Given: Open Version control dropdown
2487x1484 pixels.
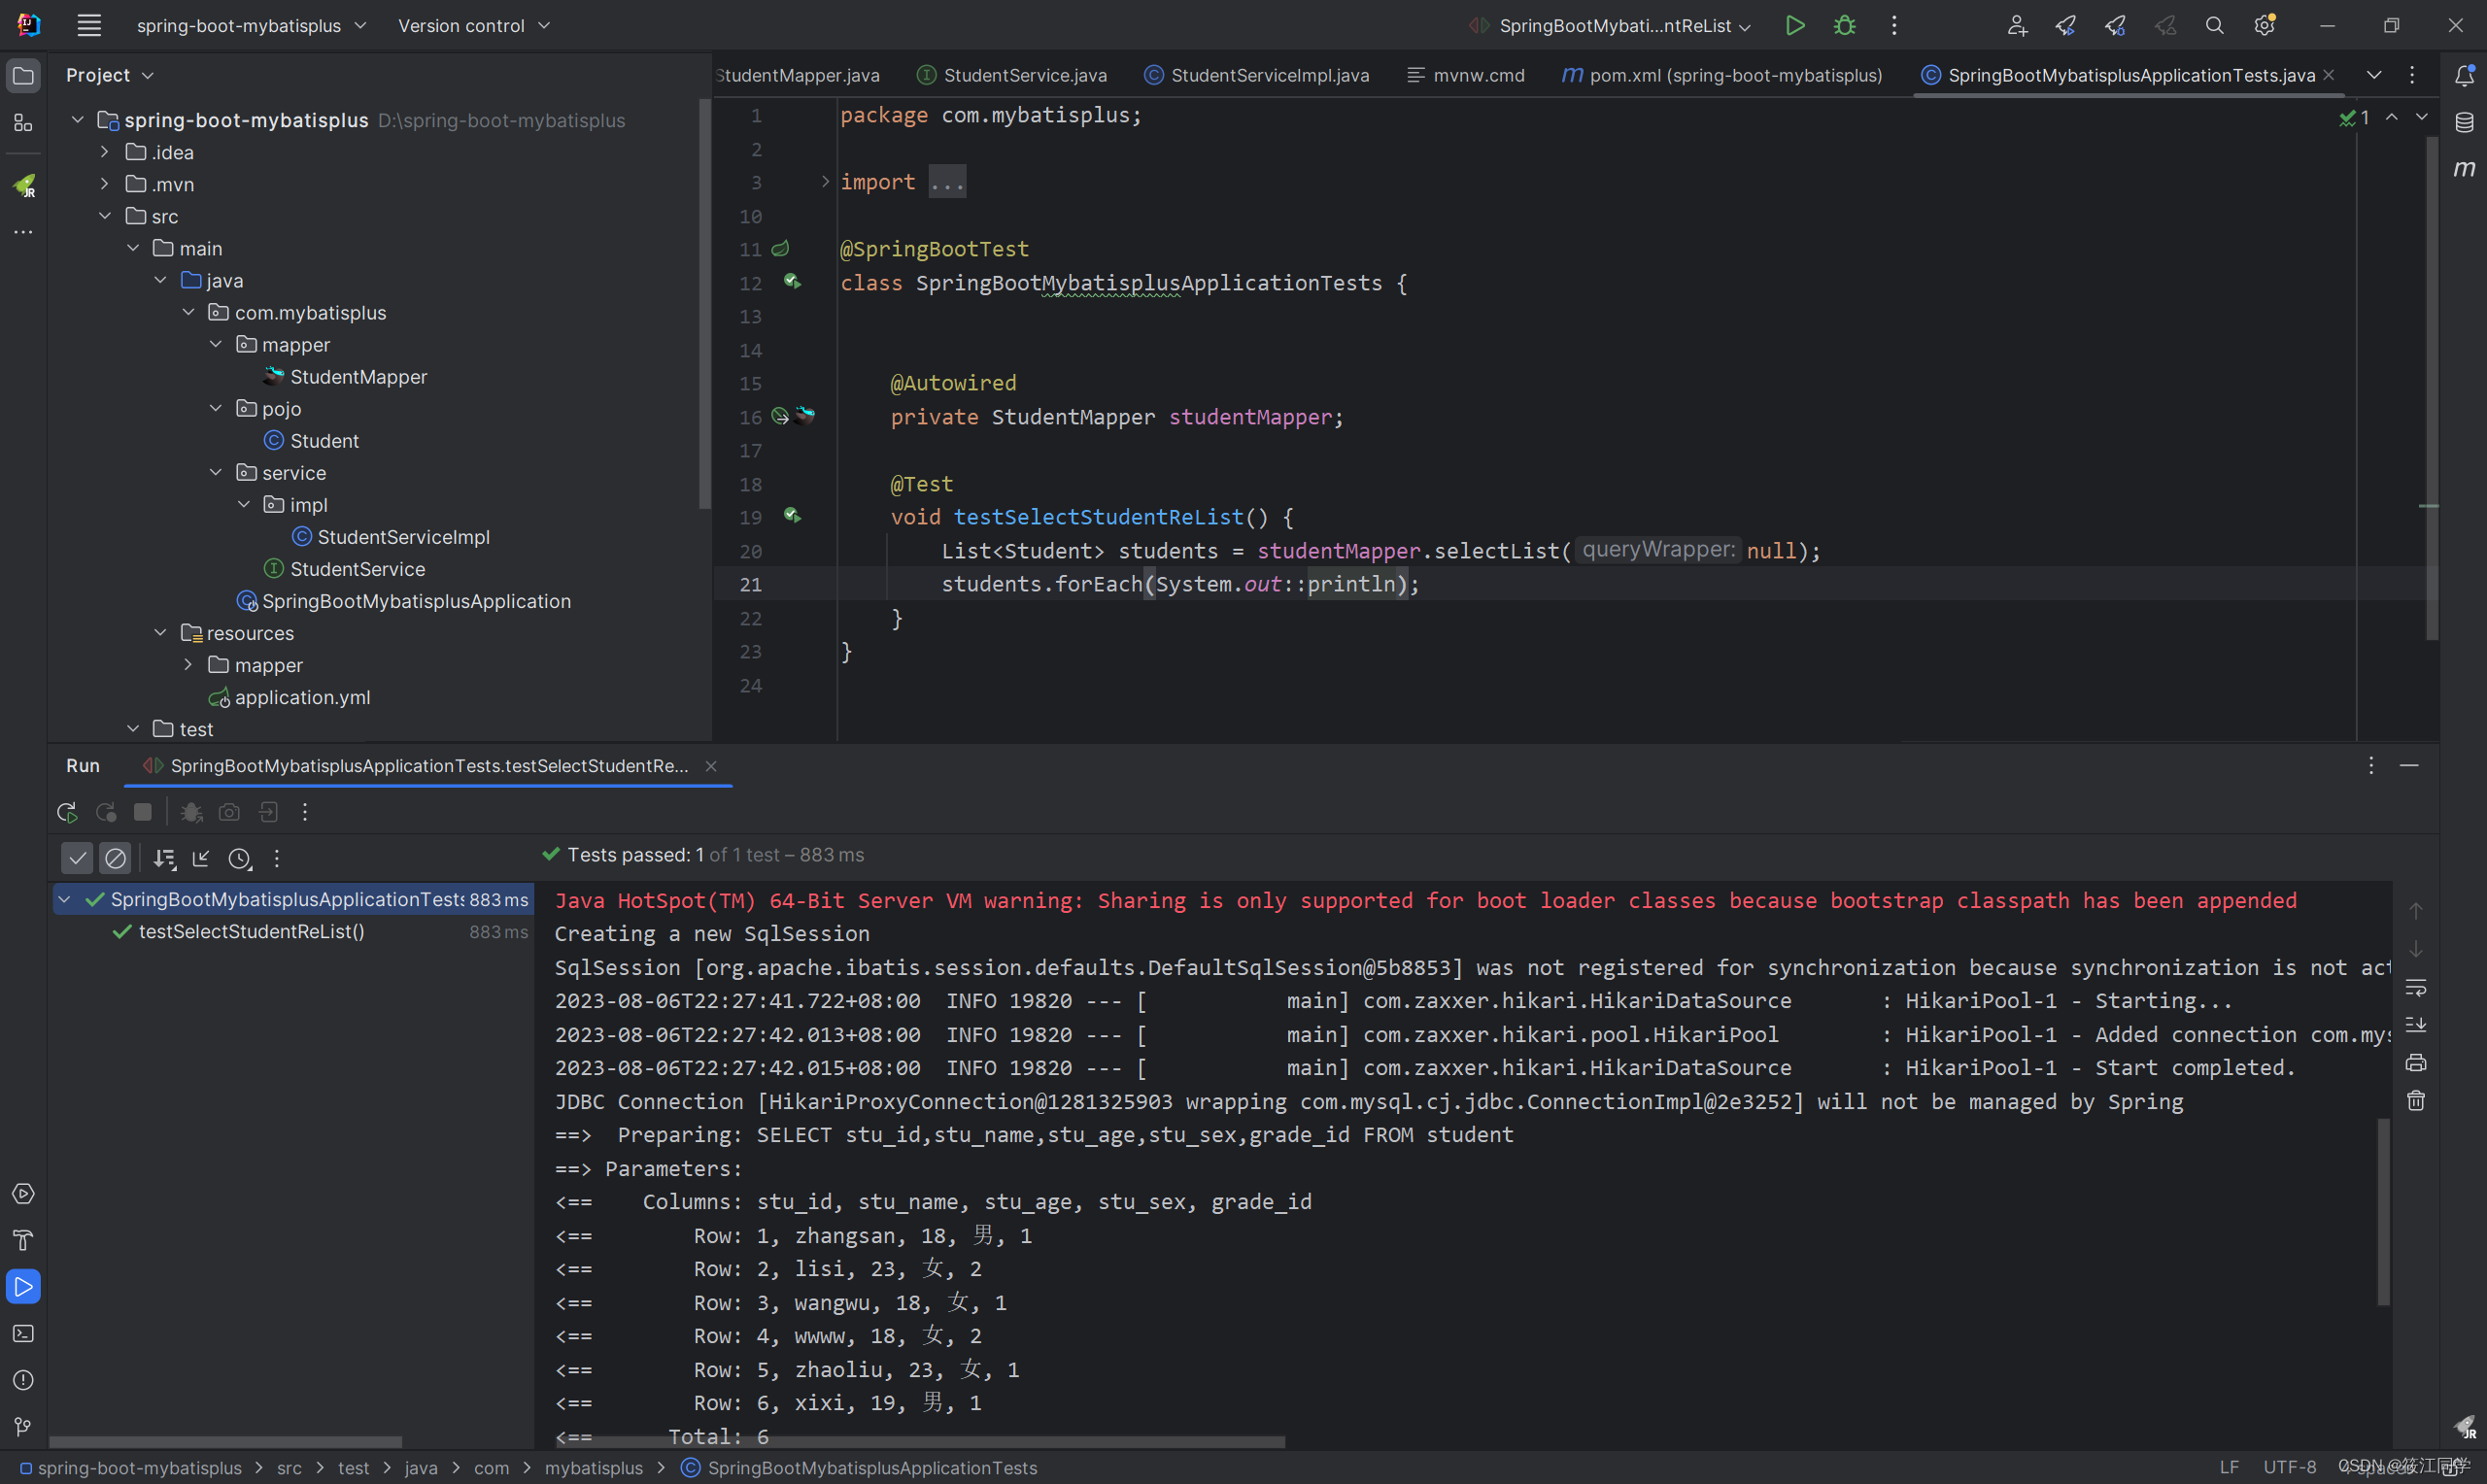Looking at the screenshot, I should [x=474, y=25].
